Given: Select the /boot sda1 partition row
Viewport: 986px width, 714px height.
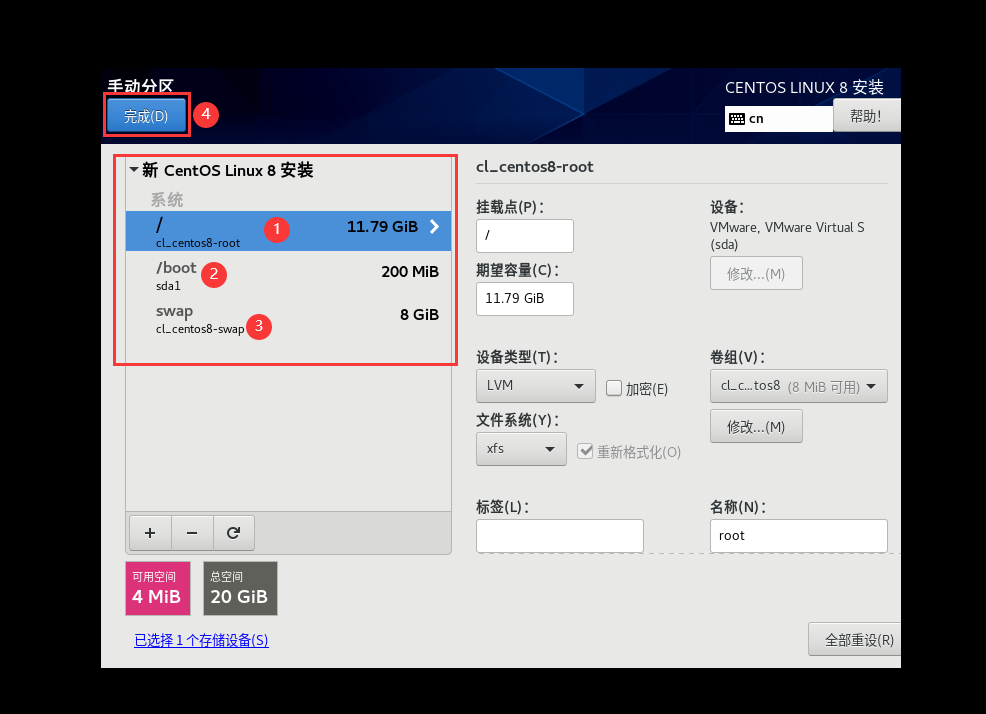Looking at the screenshot, I should coord(289,275).
